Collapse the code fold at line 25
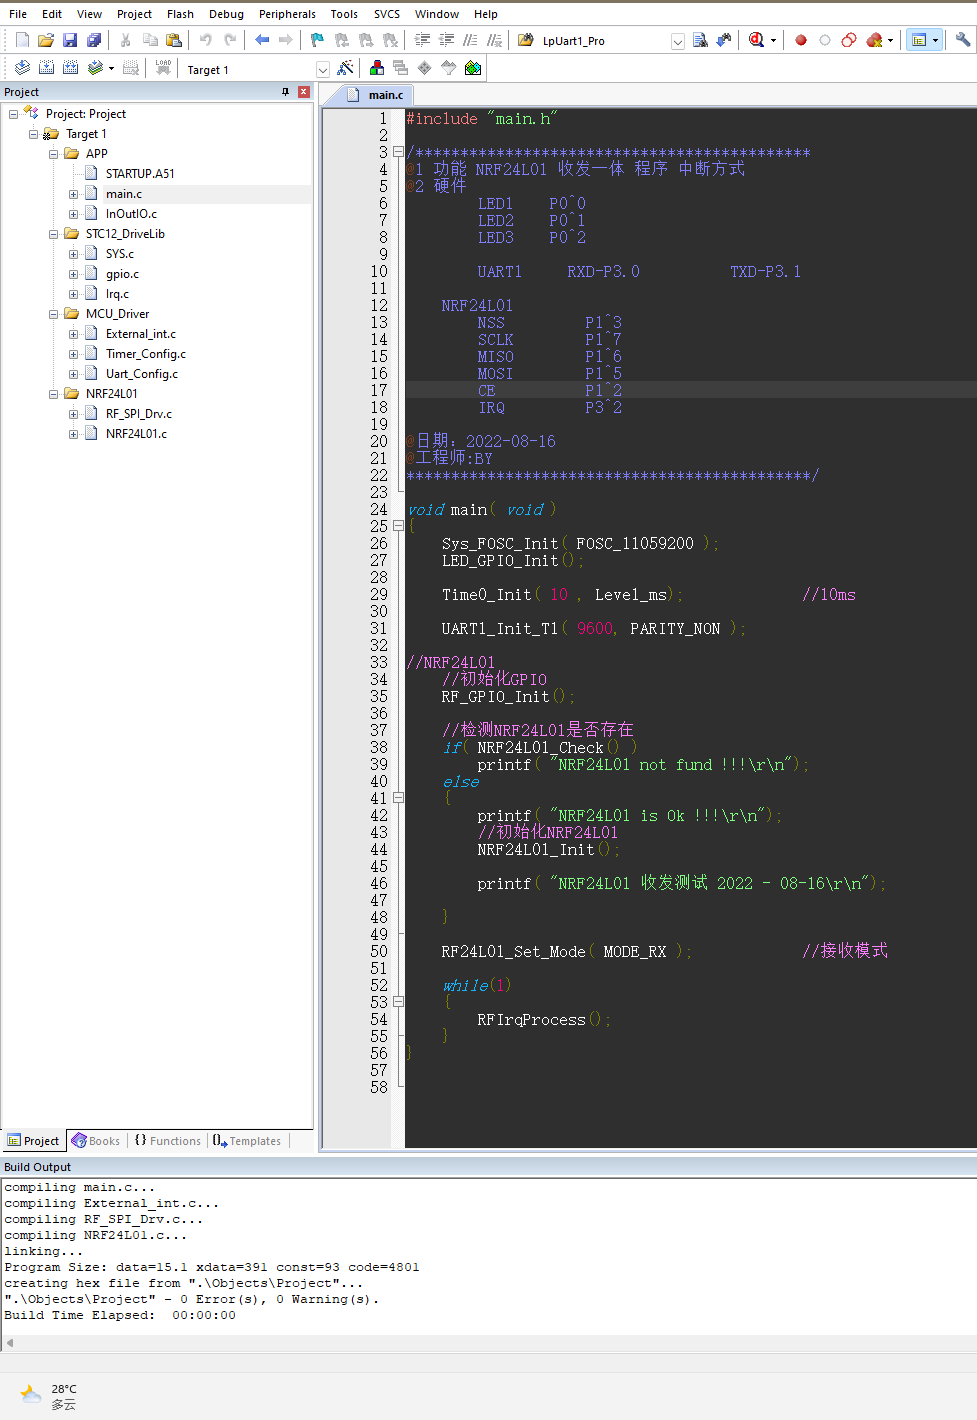This screenshot has width=977, height=1420. tap(398, 525)
